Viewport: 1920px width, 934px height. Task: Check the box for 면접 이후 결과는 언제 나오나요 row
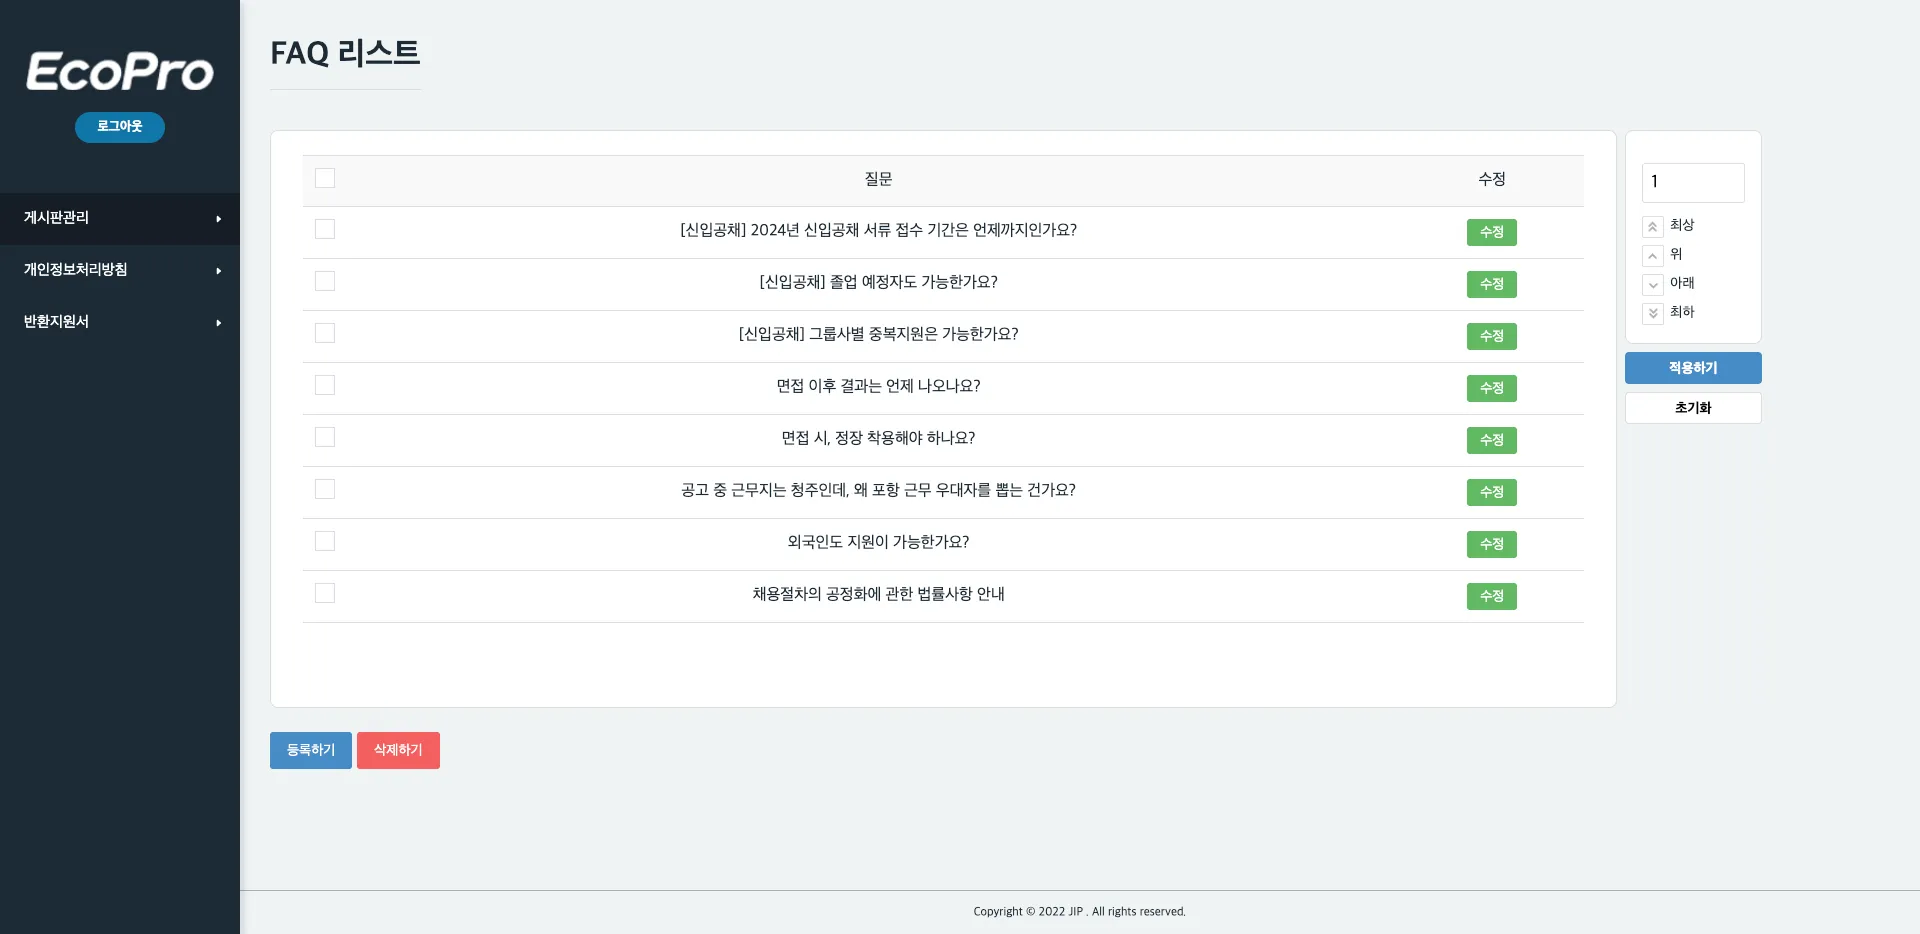pos(325,385)
